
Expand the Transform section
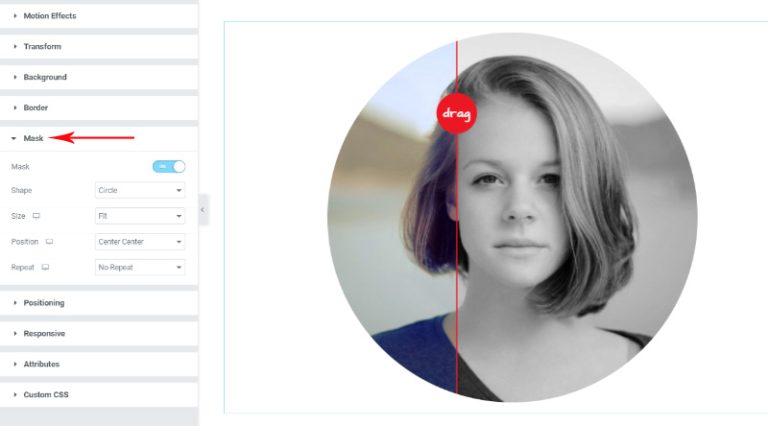(x=99, y=47)
